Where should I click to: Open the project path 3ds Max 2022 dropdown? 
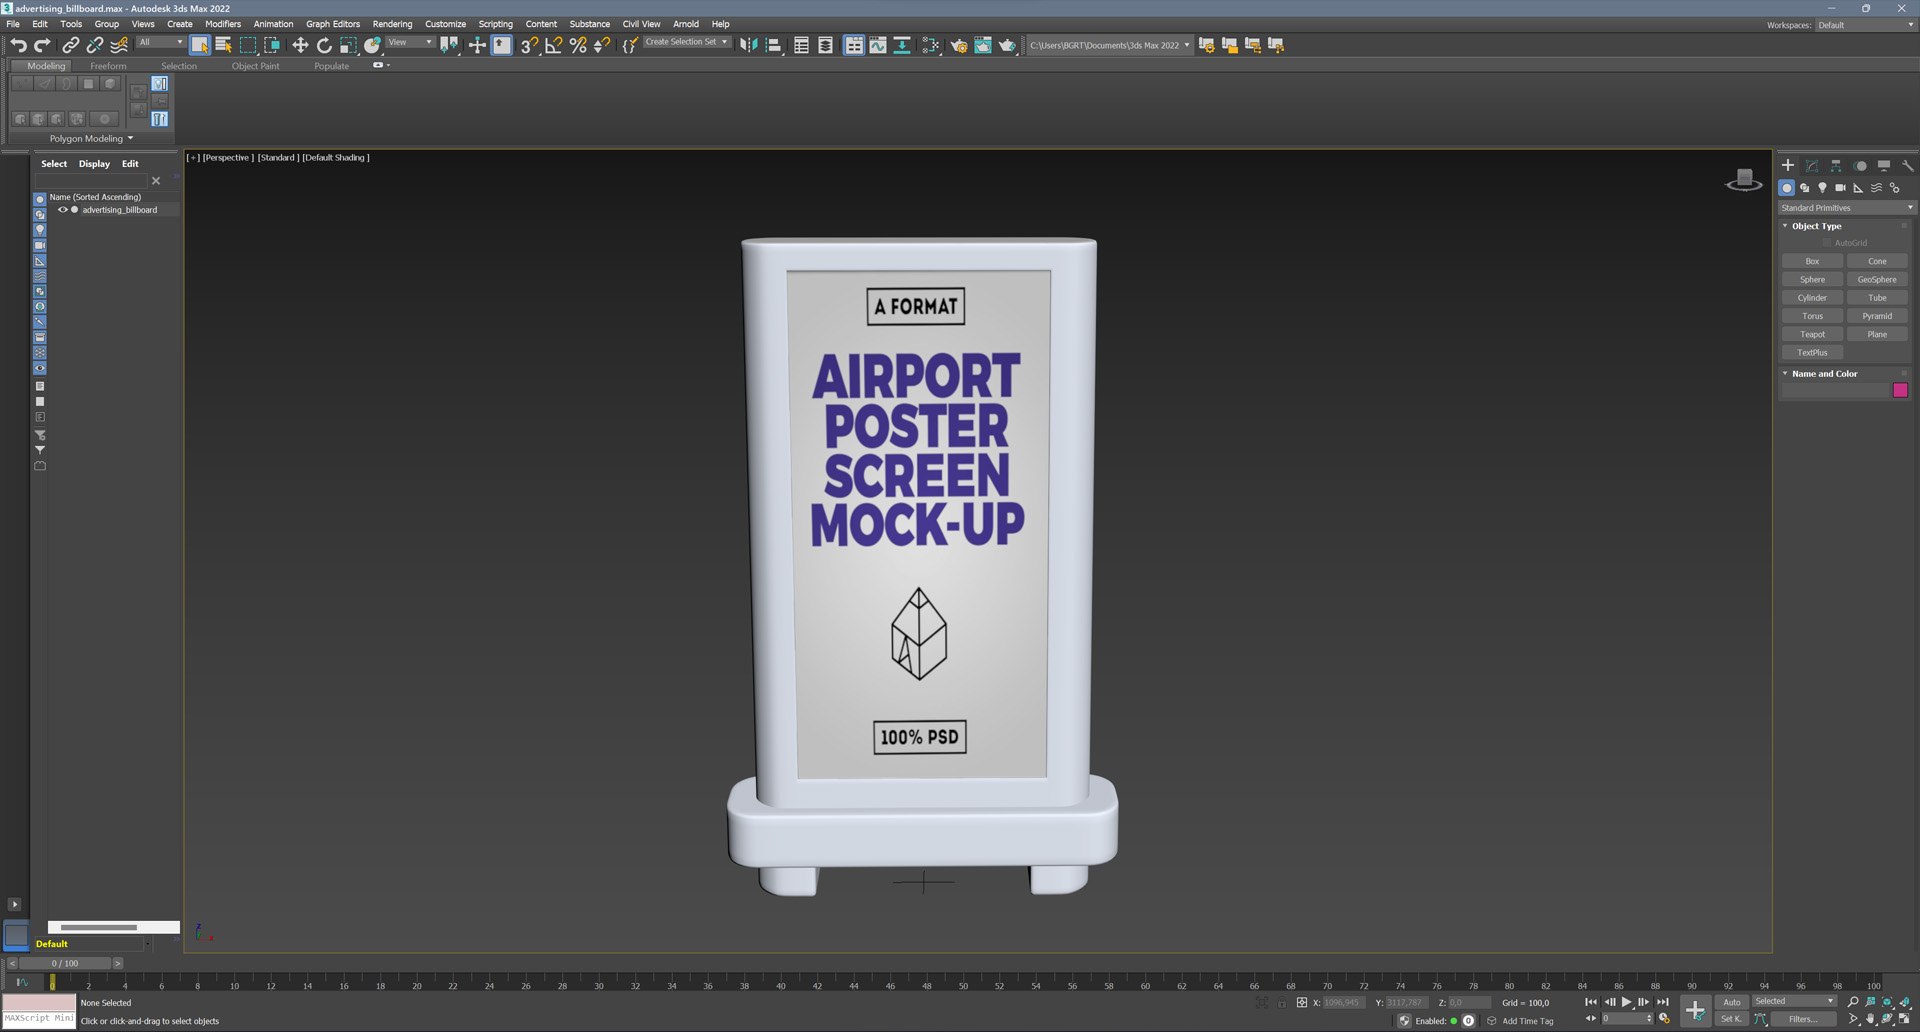click(1109, 45)
